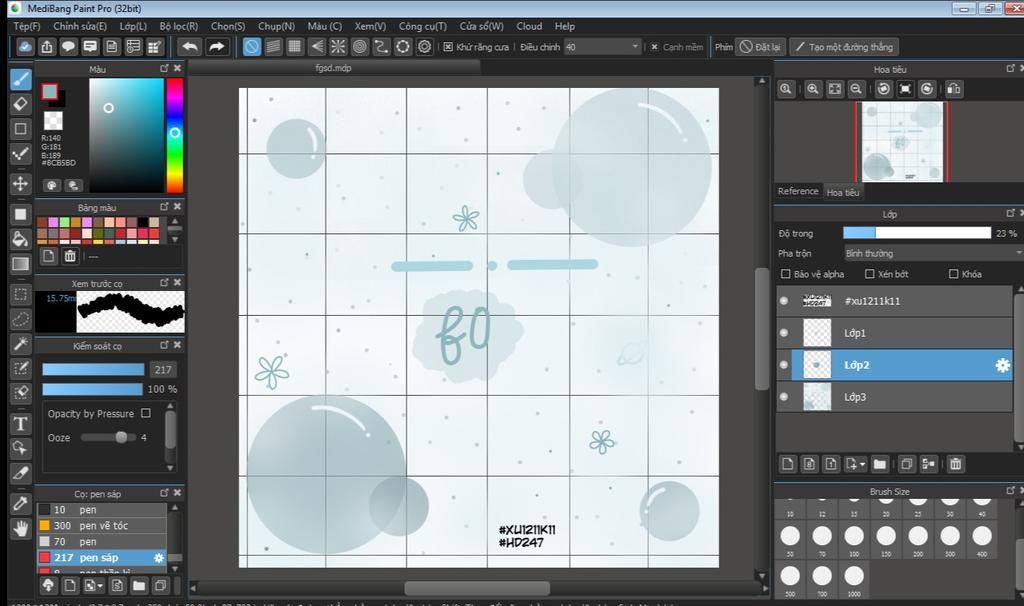This screenshot has width=1024, height=606.
Task: Undock the Bảng màu palette panel
Action: [164, 207]
